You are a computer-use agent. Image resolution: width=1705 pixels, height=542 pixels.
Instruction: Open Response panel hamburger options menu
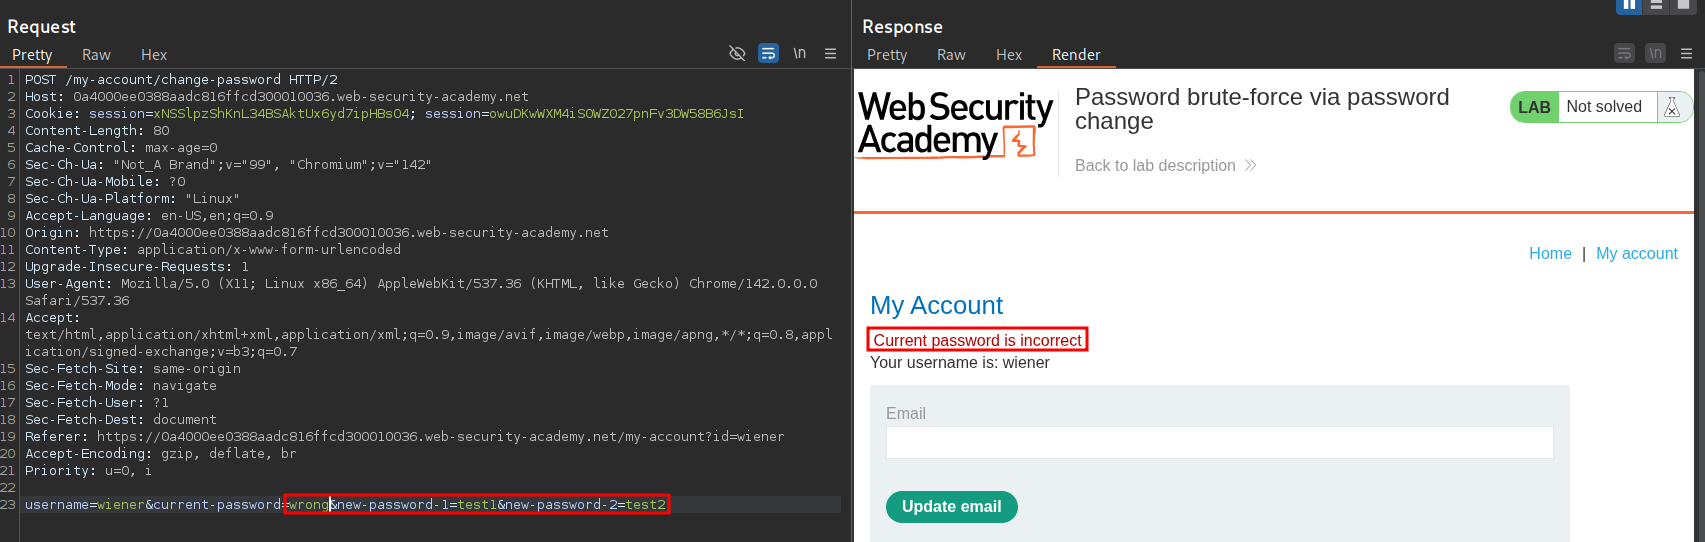tap(1686, 54)
